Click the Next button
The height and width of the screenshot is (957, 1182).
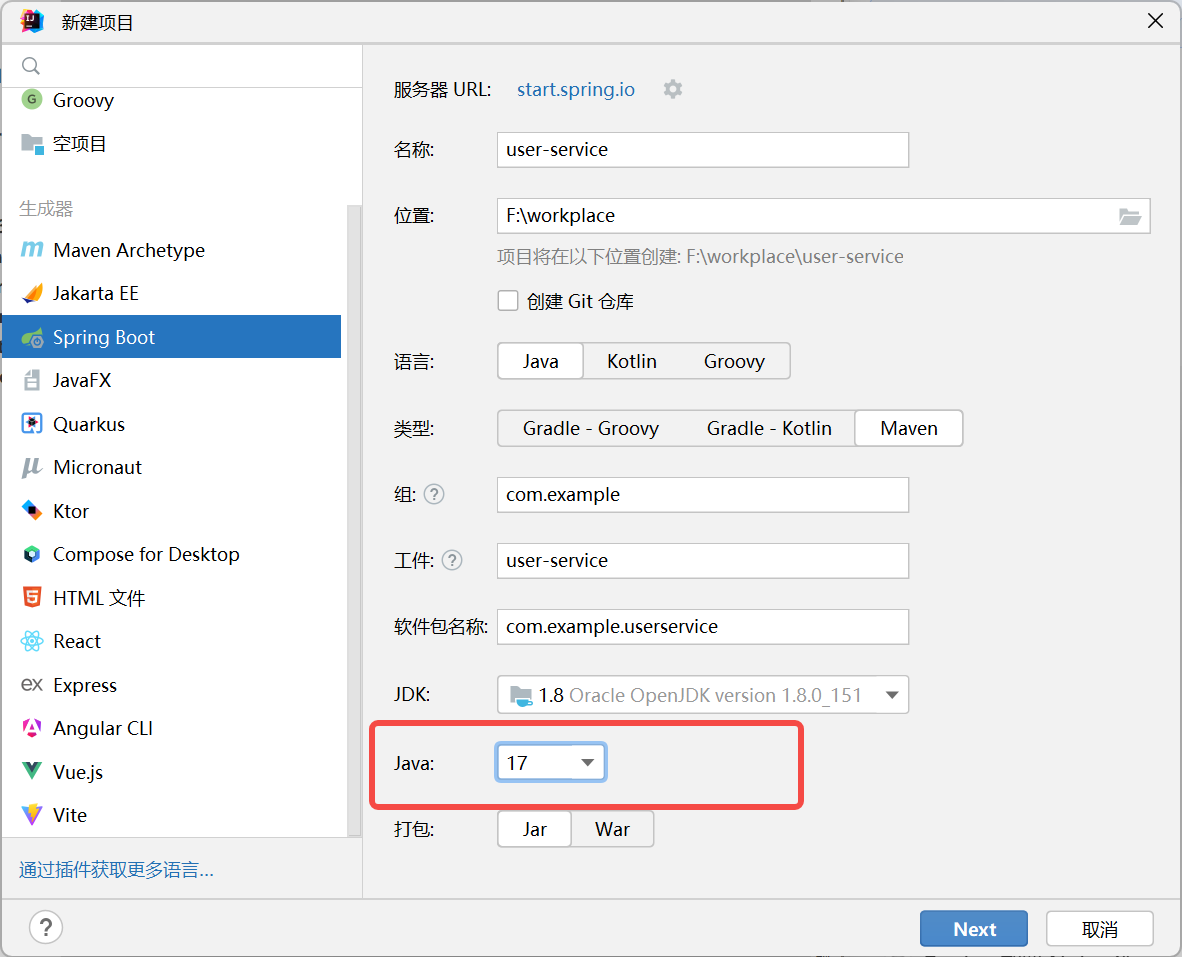point(973,928)
